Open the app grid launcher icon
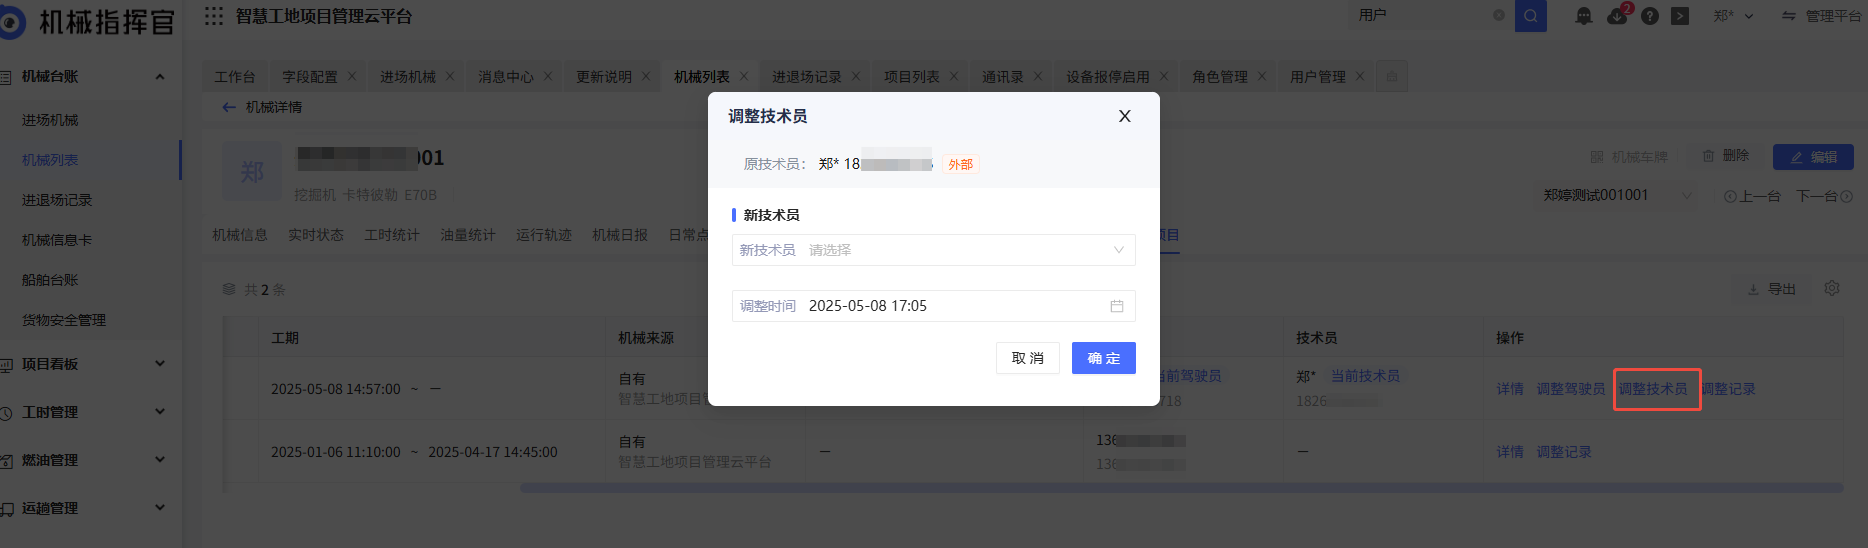 214,16
